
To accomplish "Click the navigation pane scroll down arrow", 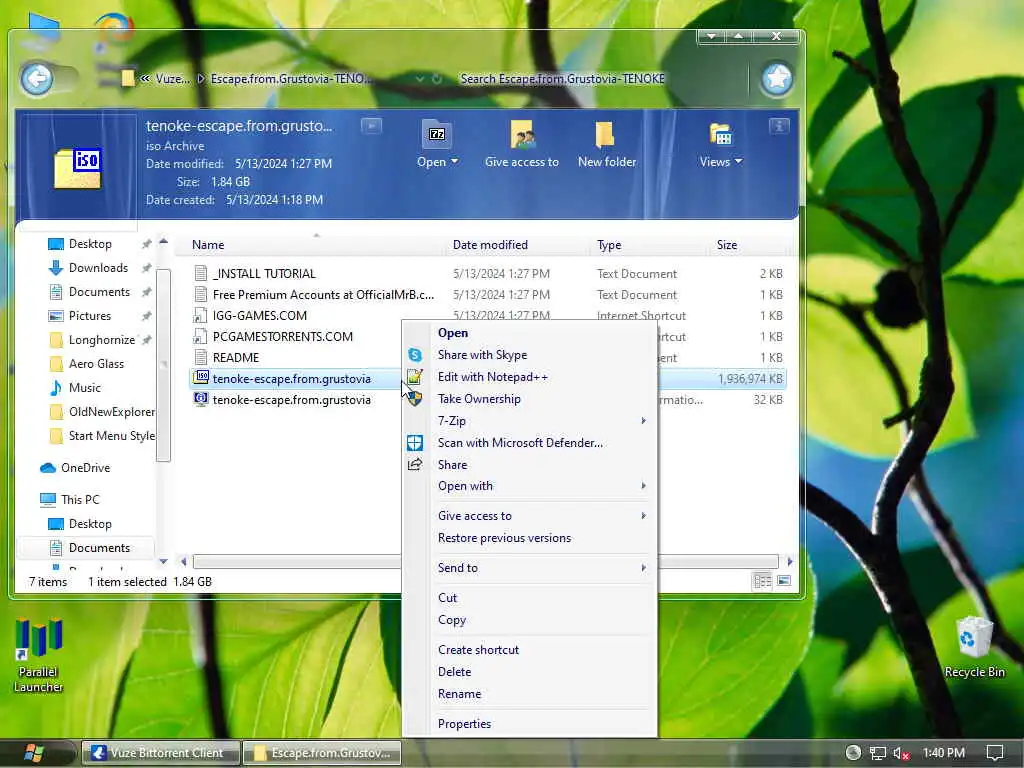I will (163, 561).
